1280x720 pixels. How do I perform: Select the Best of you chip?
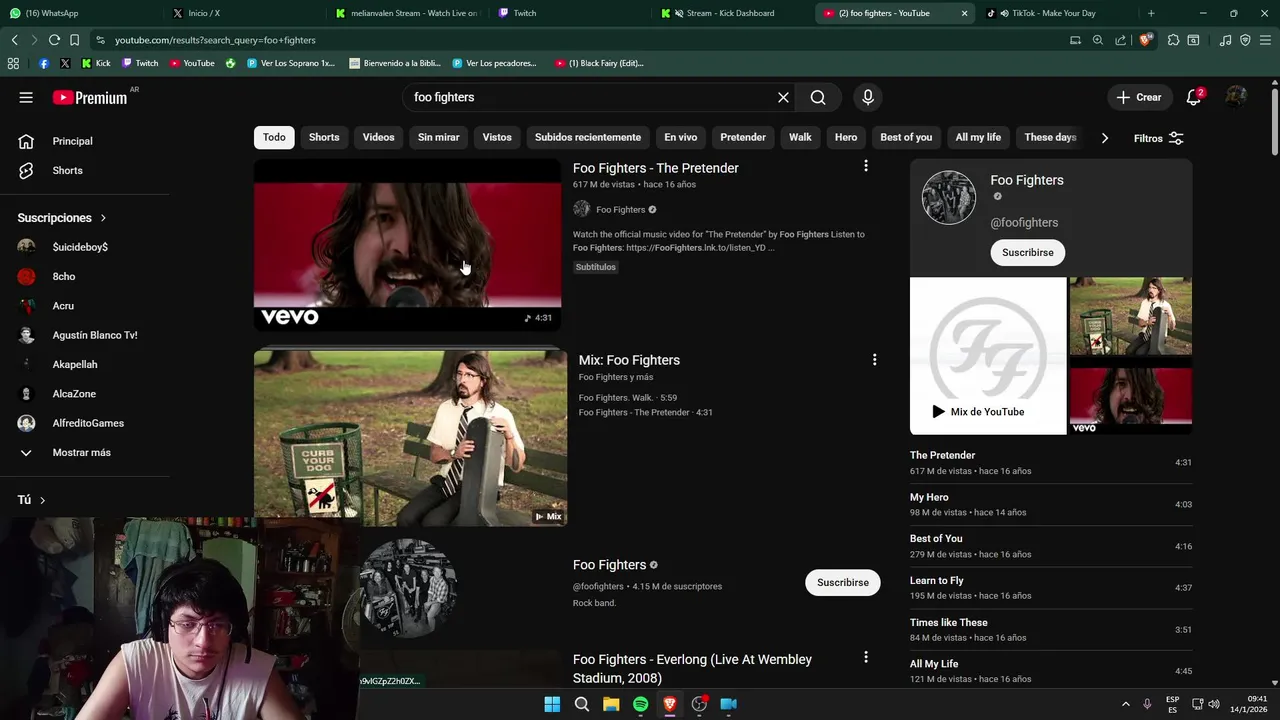point(906,137)
